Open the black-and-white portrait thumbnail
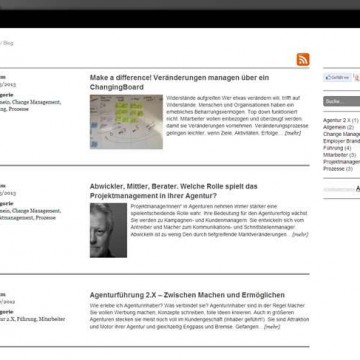 coord(108,230)
